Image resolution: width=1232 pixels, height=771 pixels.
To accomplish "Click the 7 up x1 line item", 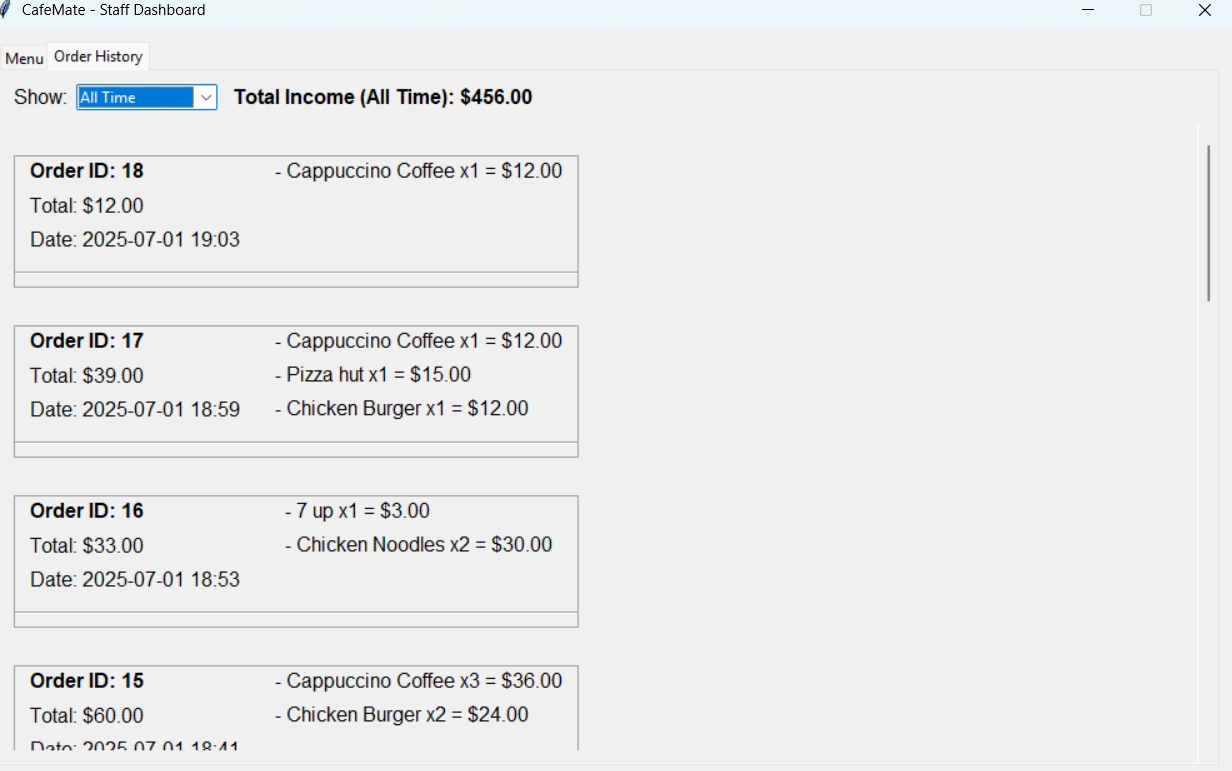I will tap(357, 511).
